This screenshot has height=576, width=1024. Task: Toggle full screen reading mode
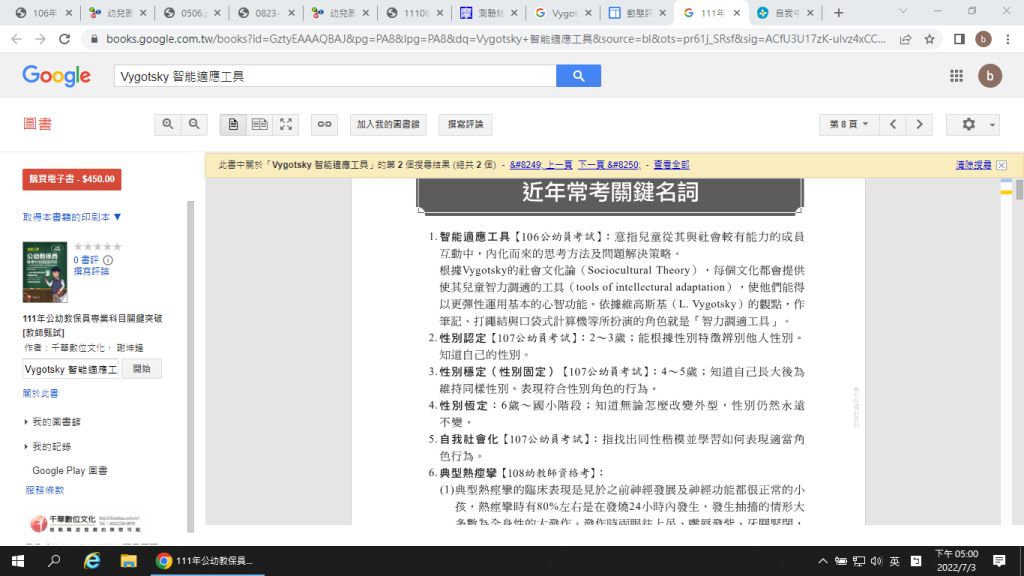coord(286,124)
